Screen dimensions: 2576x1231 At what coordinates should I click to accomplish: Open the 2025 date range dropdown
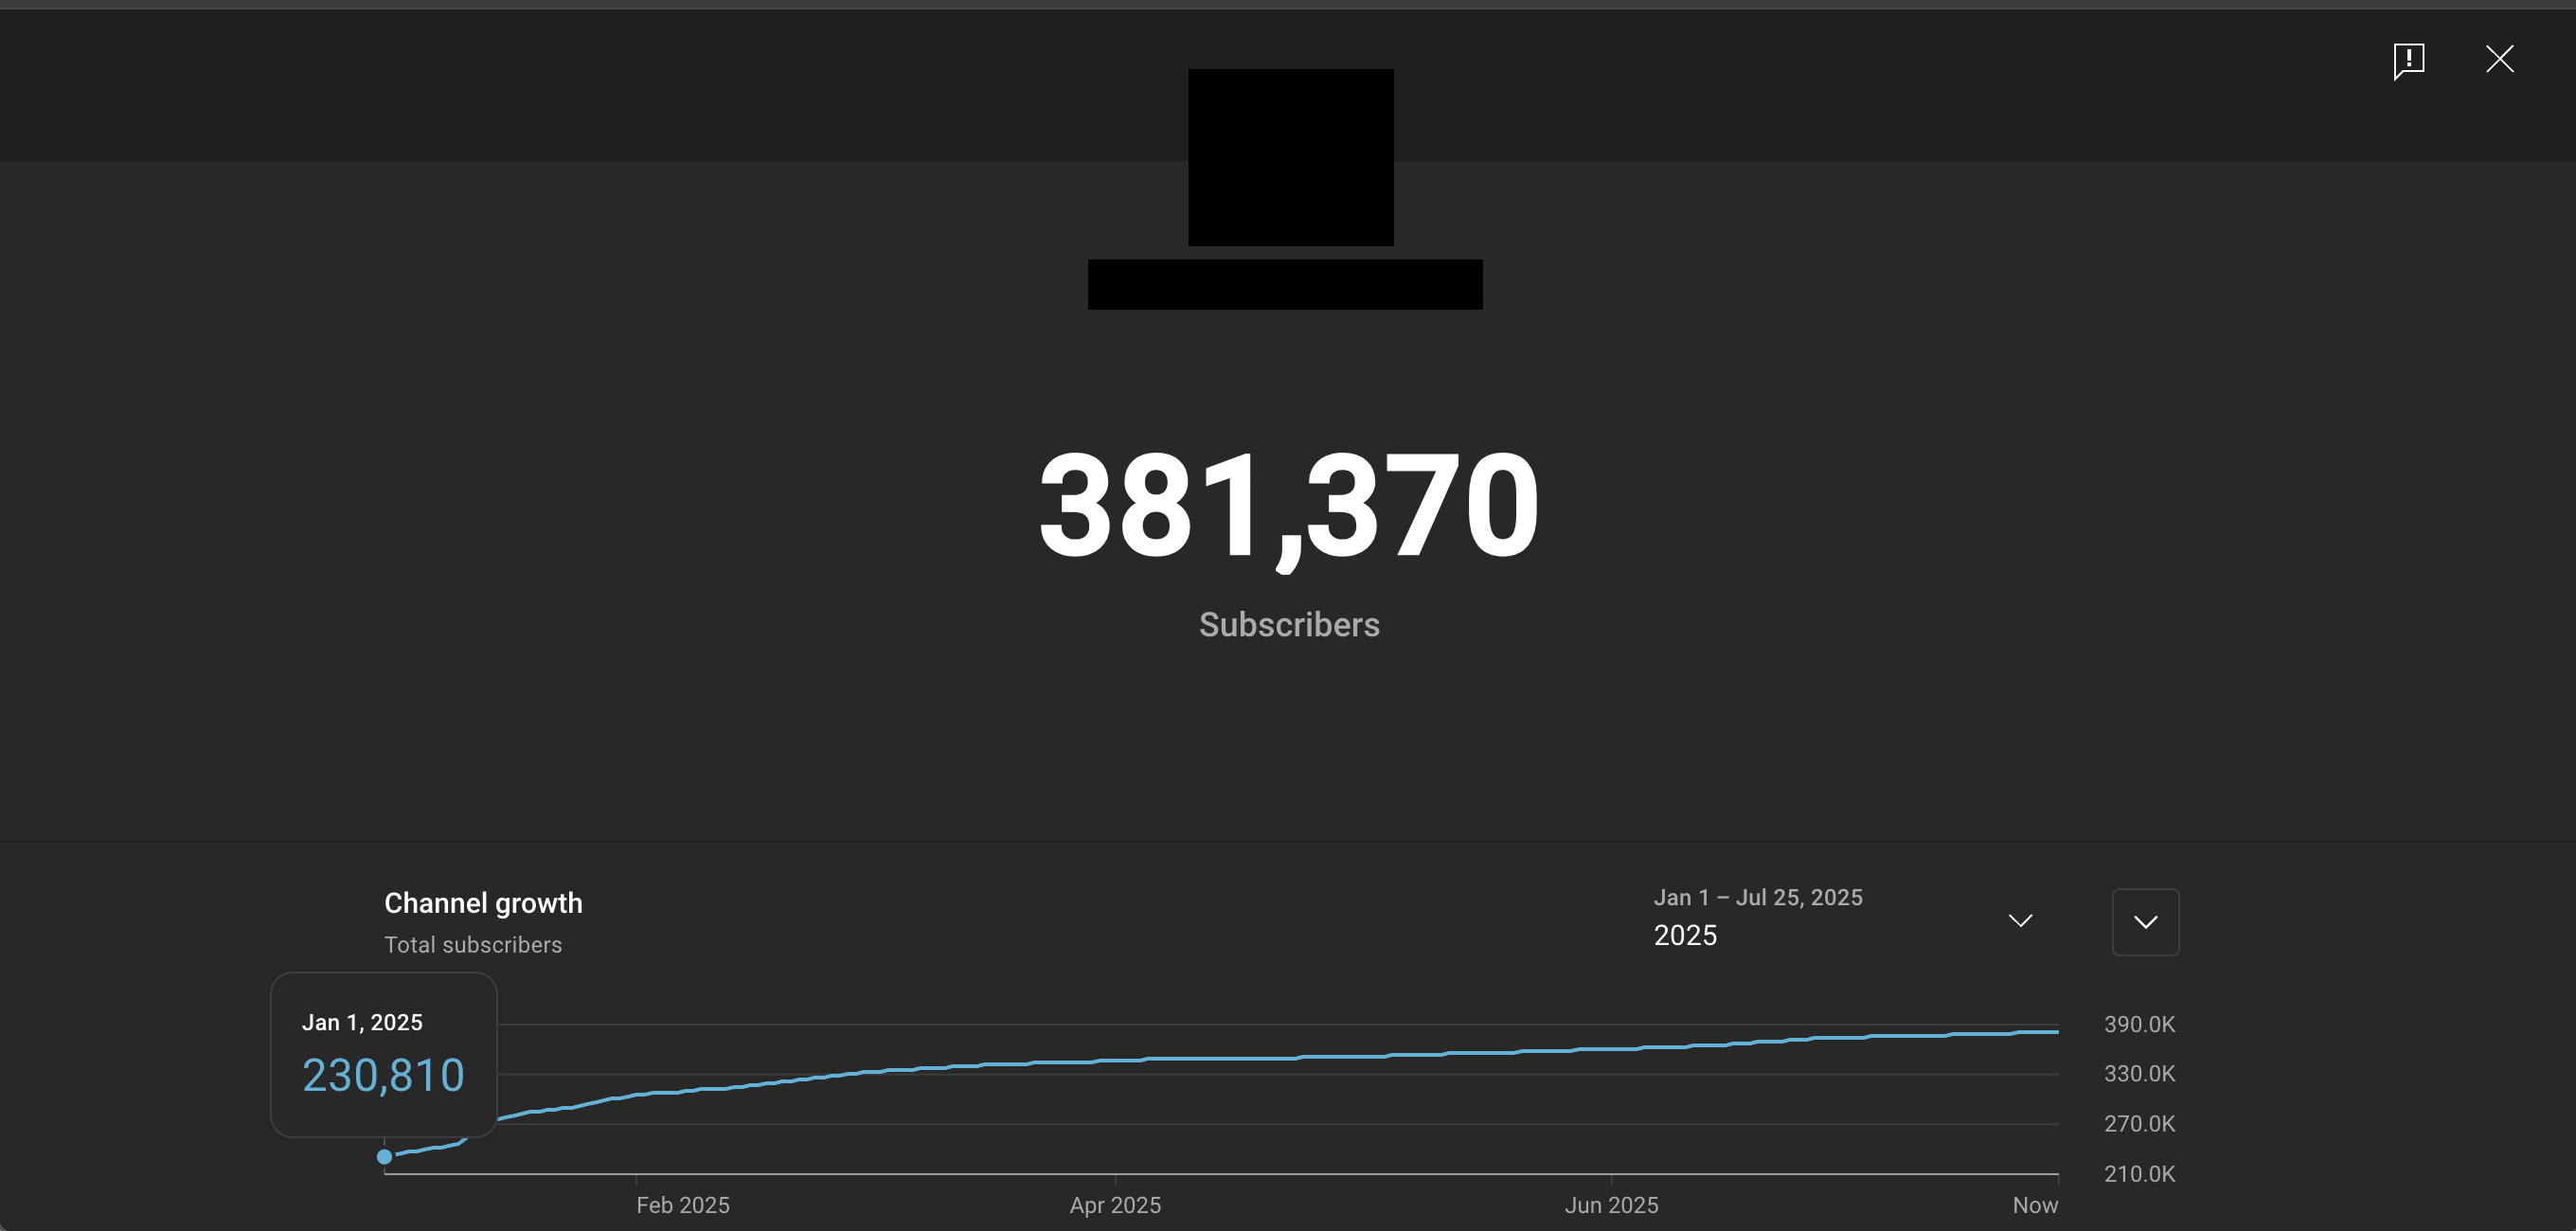(1843, 919)
